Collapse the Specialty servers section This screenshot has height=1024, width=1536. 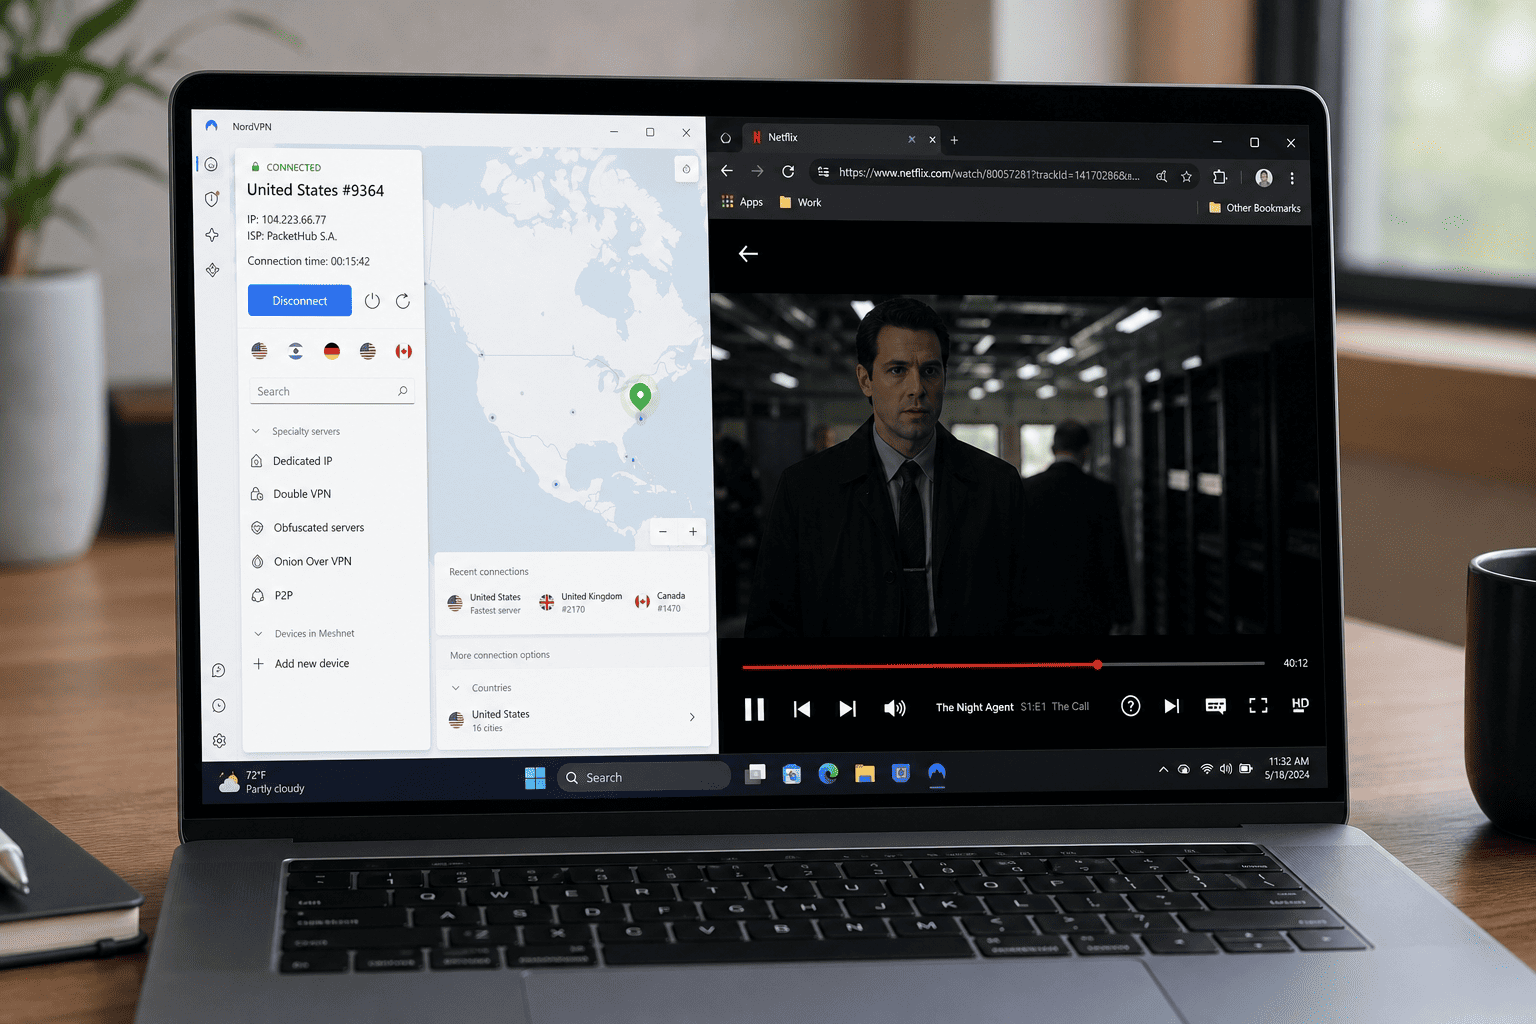coord(256,432)
